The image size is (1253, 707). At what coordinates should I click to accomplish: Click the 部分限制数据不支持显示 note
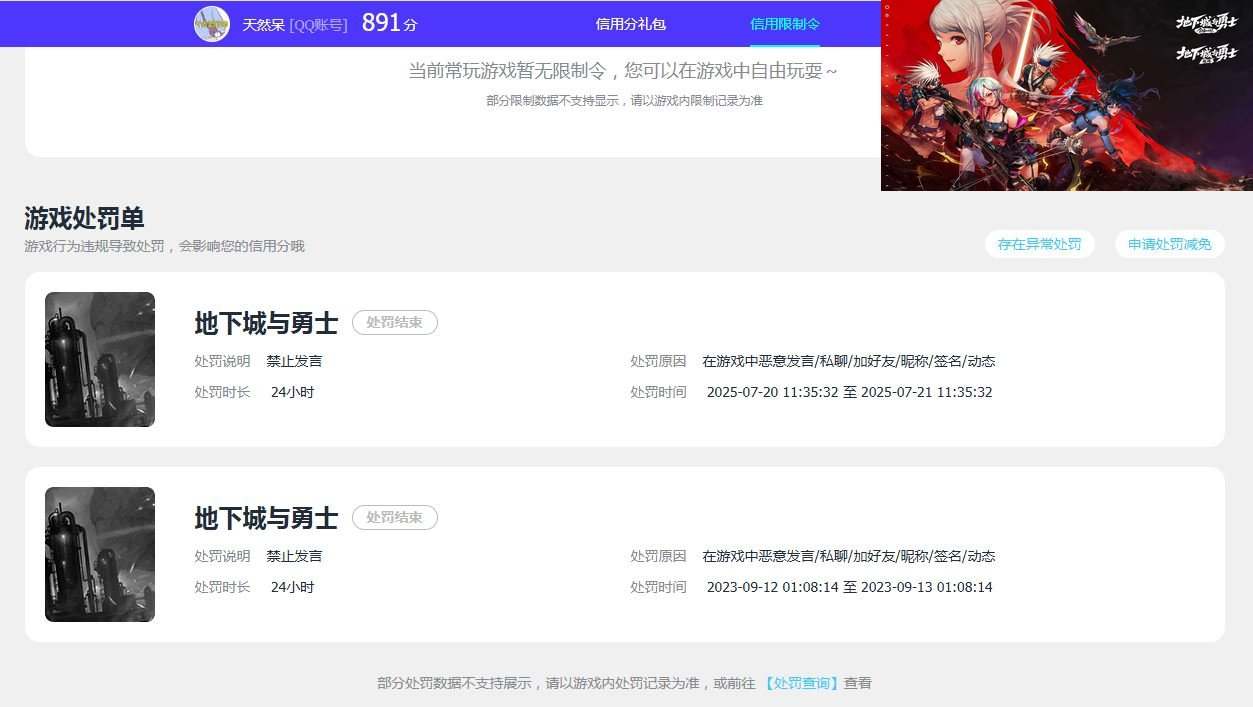[x=624, y=101]
